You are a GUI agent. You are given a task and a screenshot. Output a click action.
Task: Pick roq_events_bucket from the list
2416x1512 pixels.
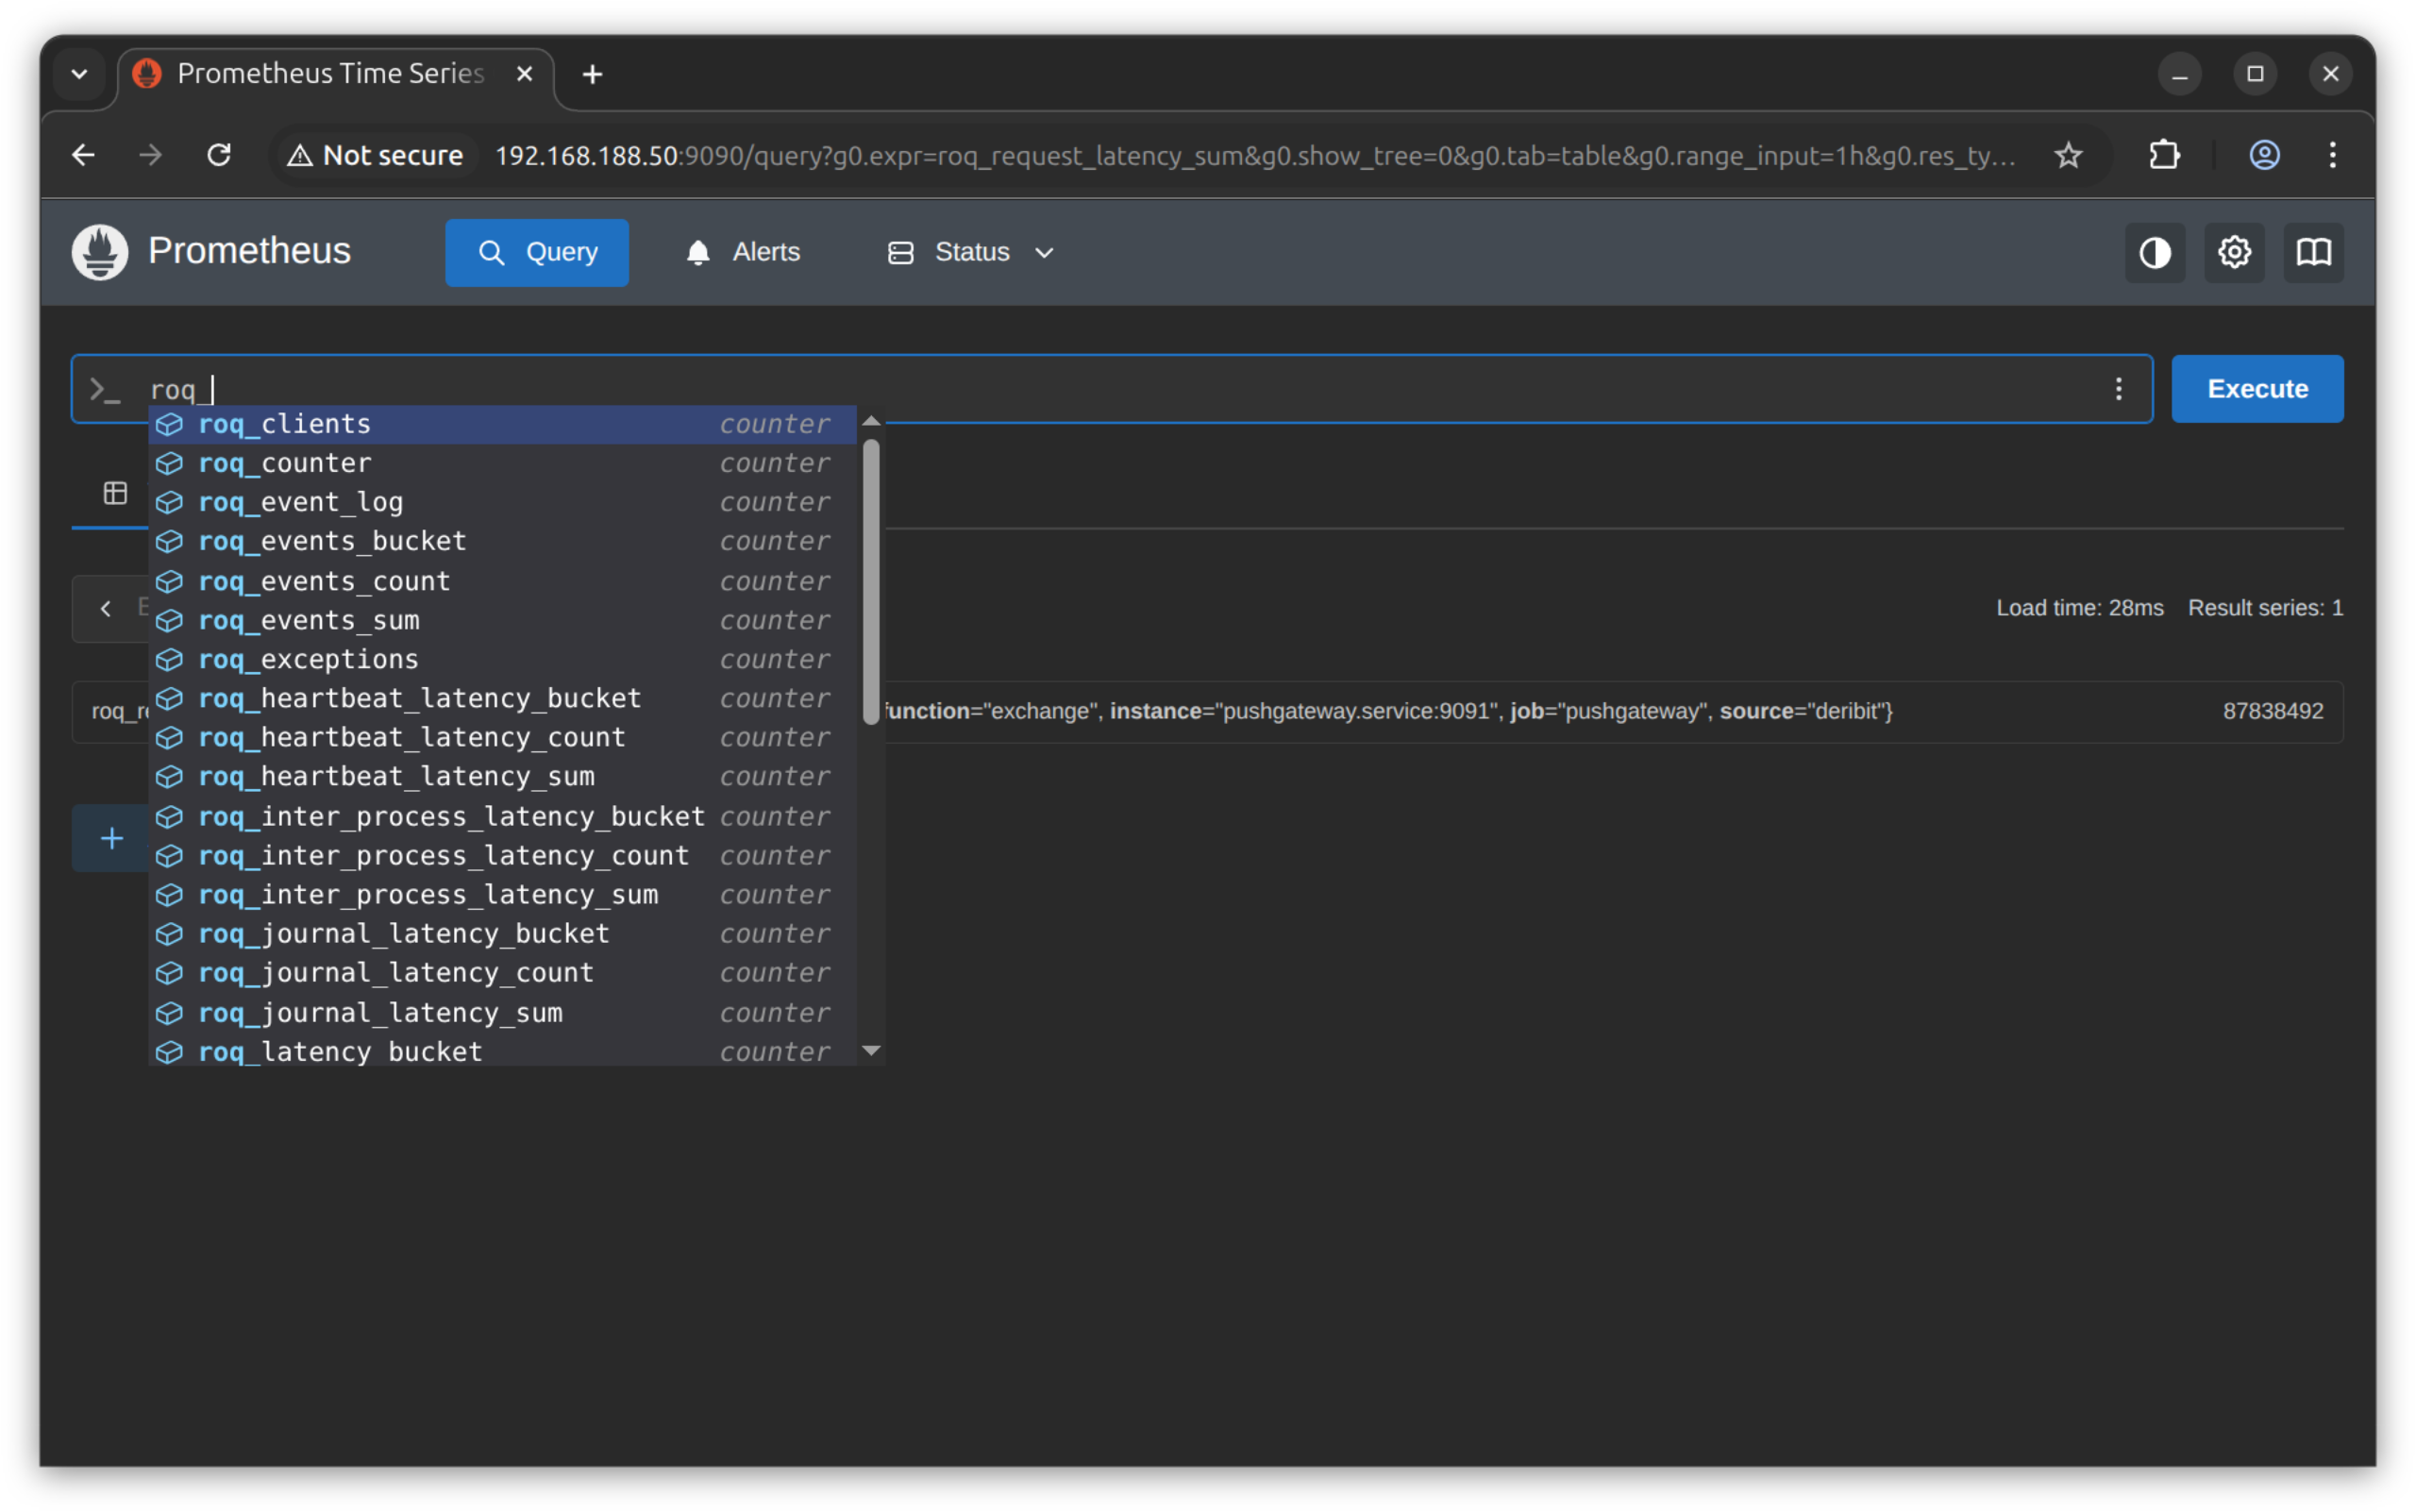502,541
